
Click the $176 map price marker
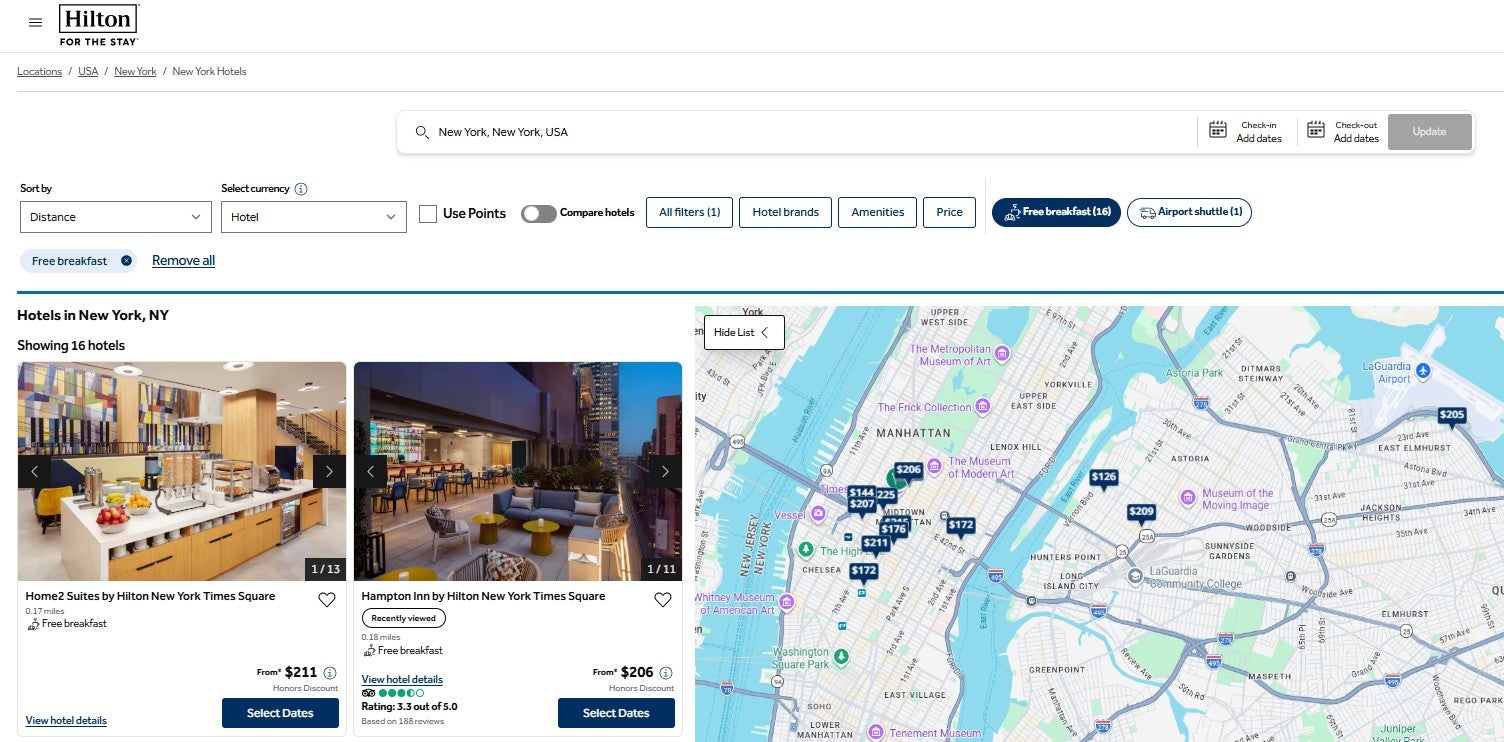coord(893,530)
